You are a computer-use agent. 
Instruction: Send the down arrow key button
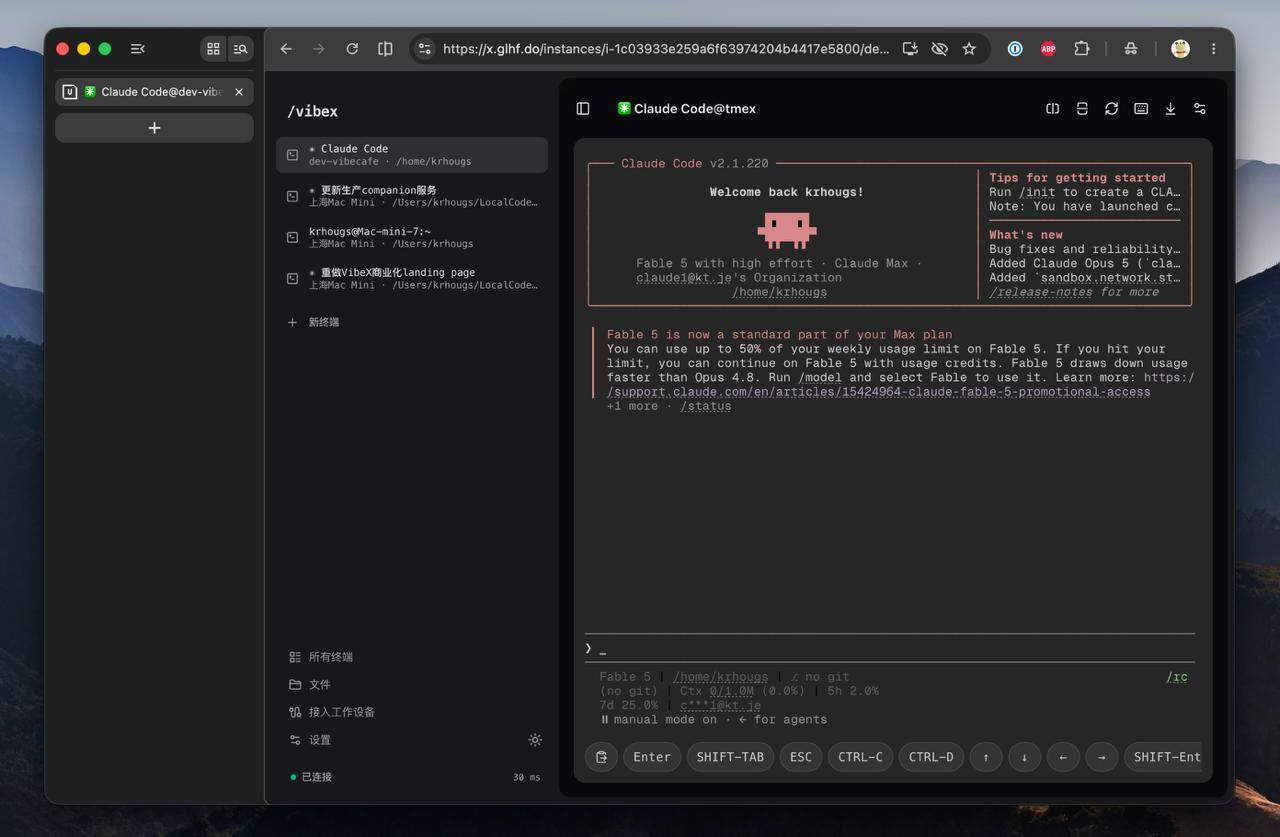pyautogui.click(x=1024, y=757)
